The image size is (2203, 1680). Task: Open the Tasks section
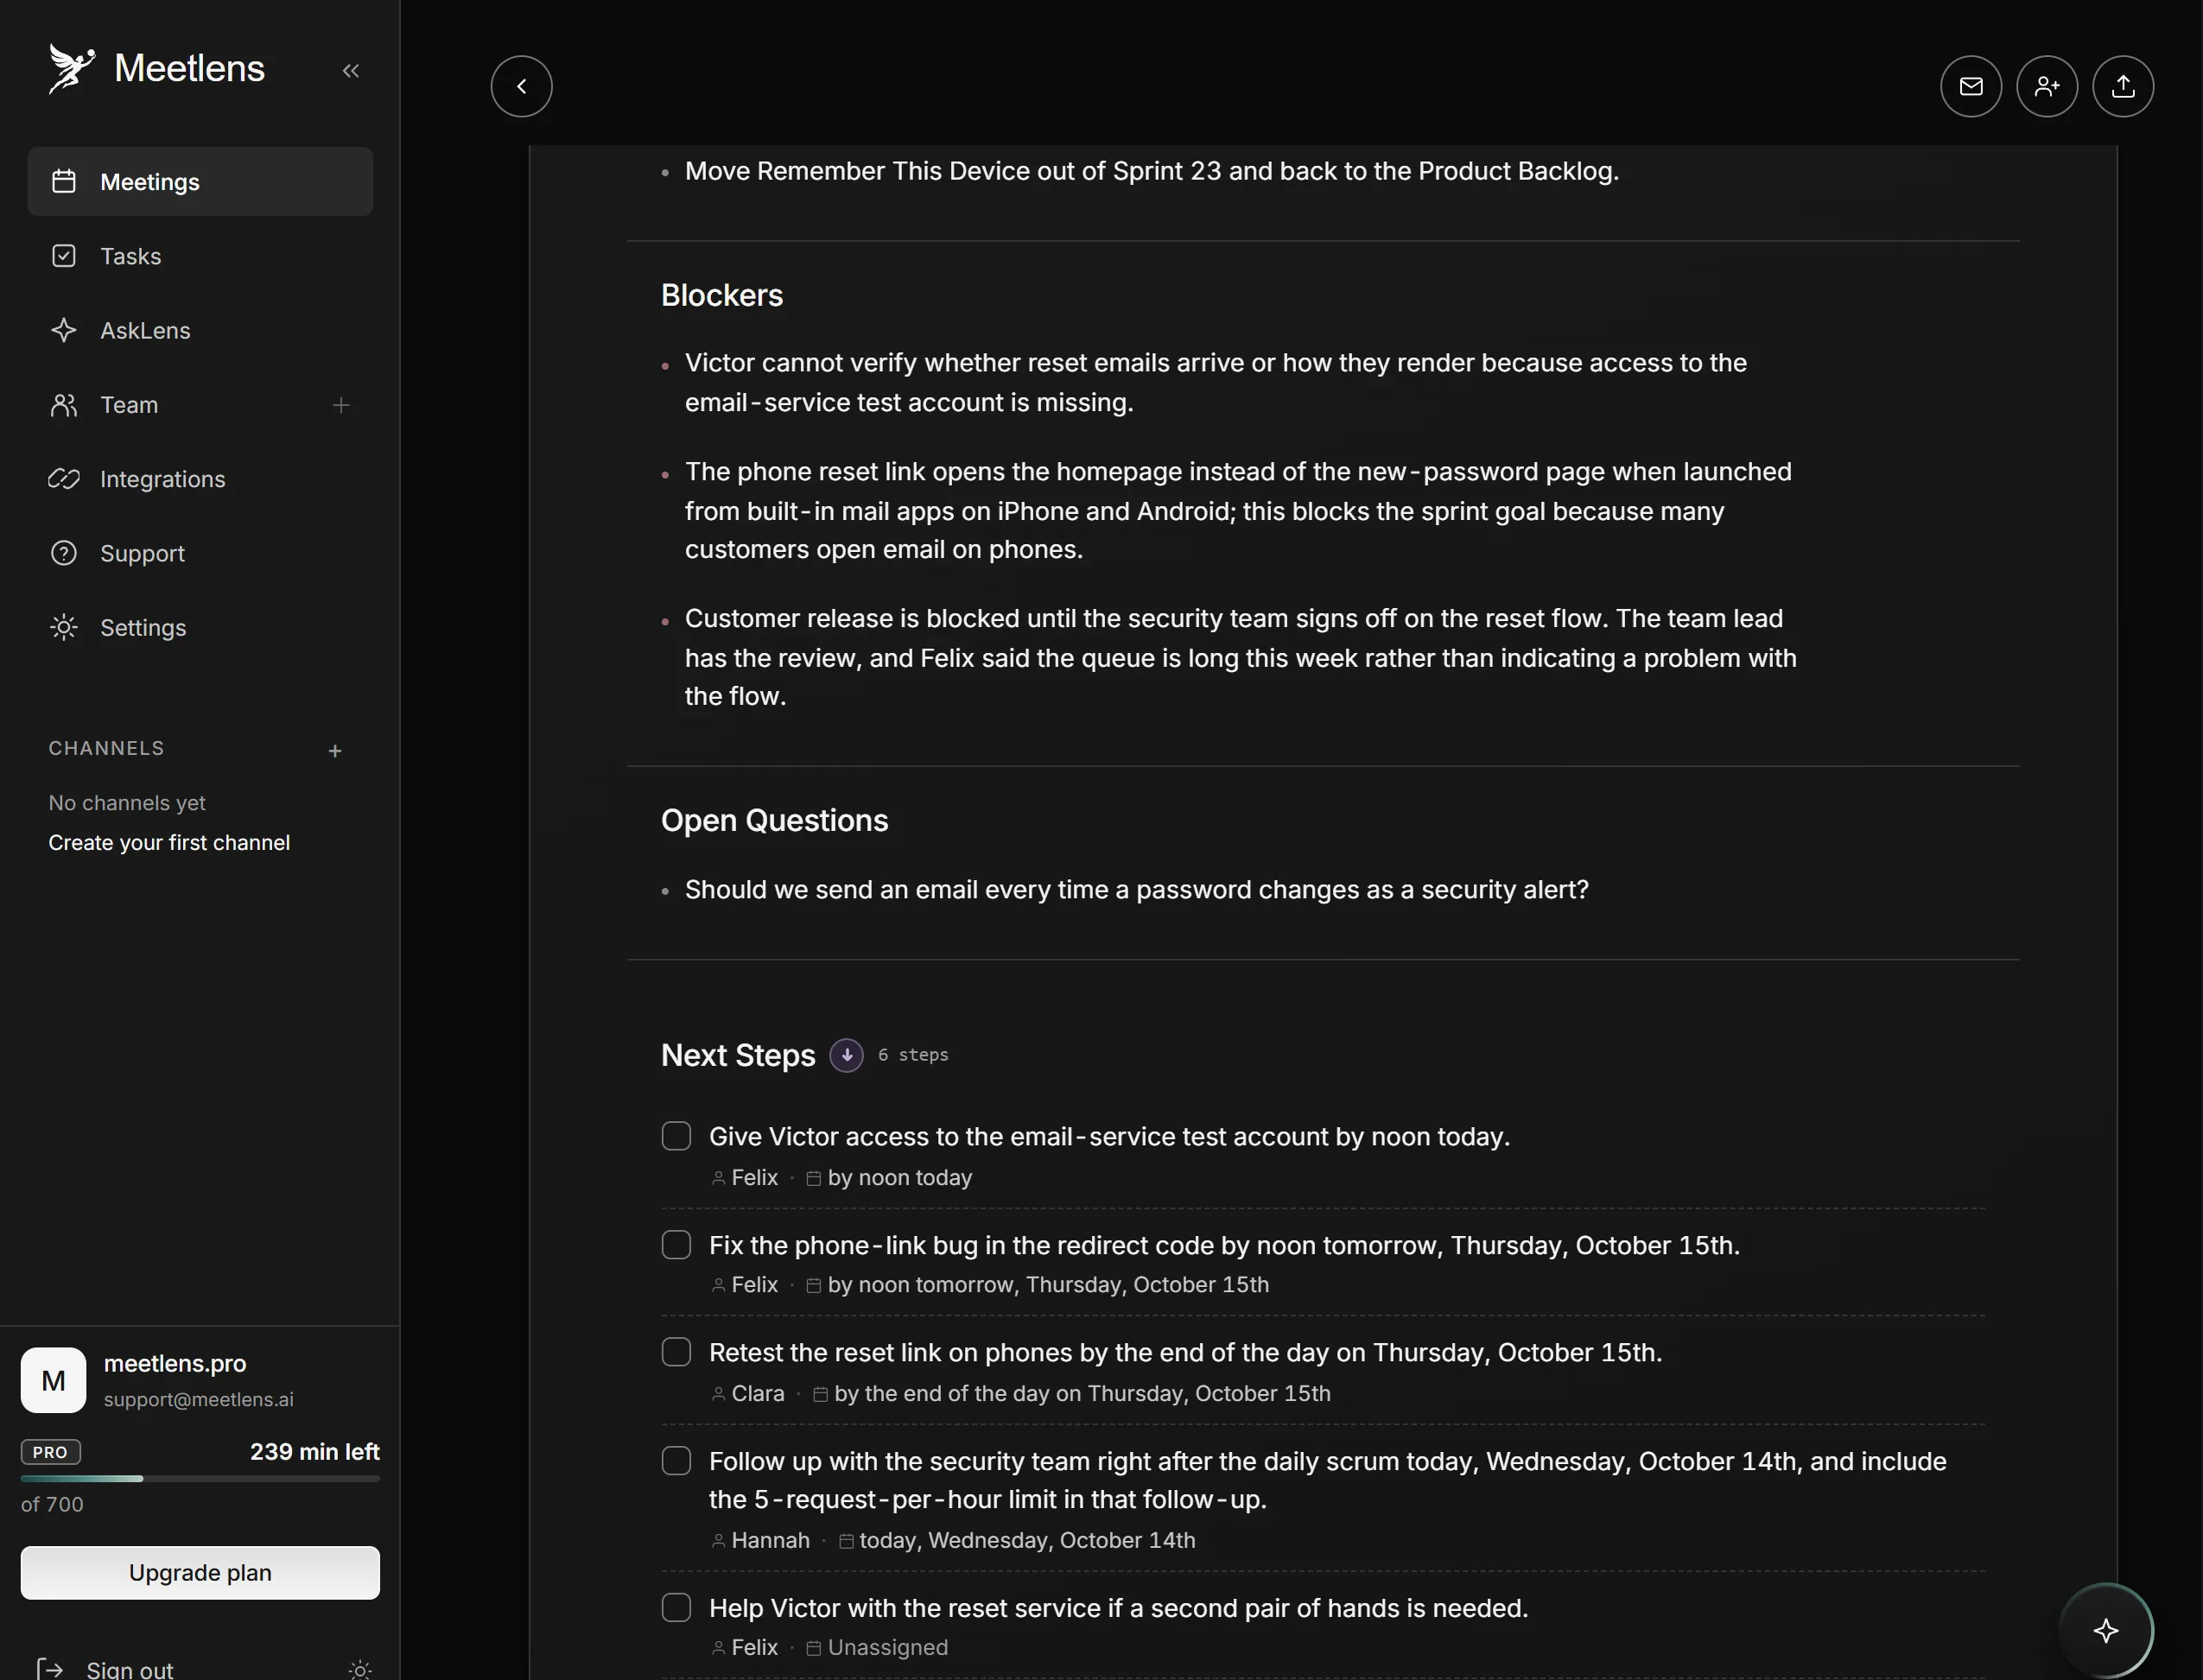(200, 256)
